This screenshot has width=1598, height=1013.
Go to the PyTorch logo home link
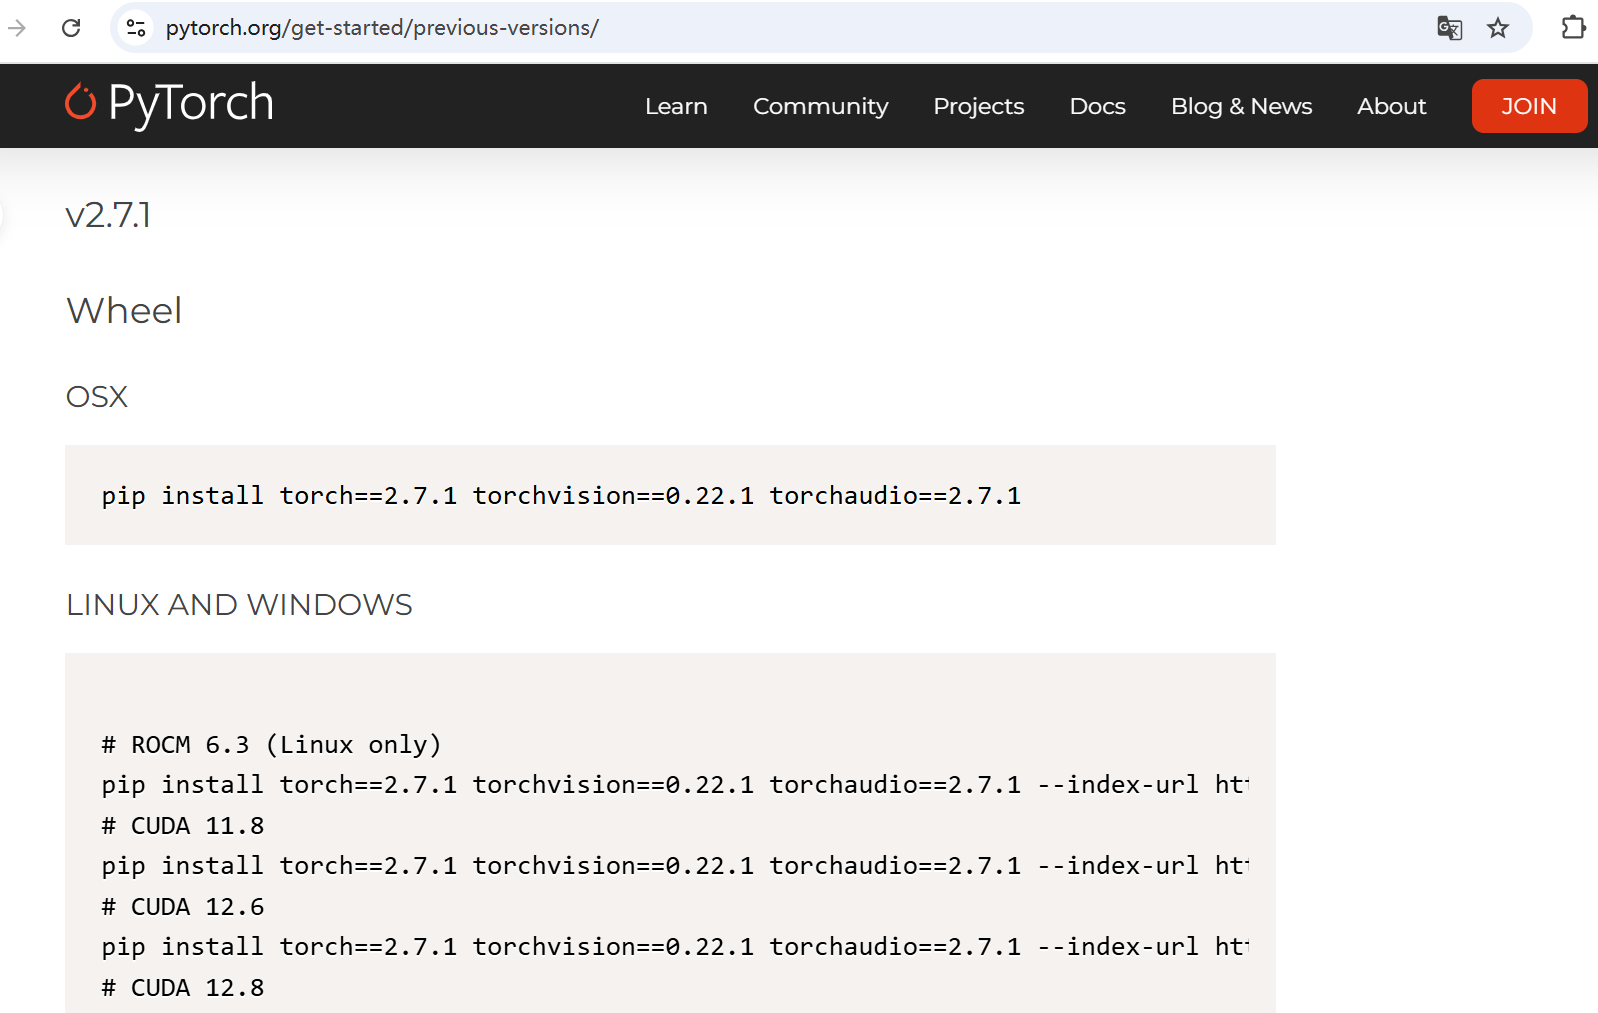(169, 104)
